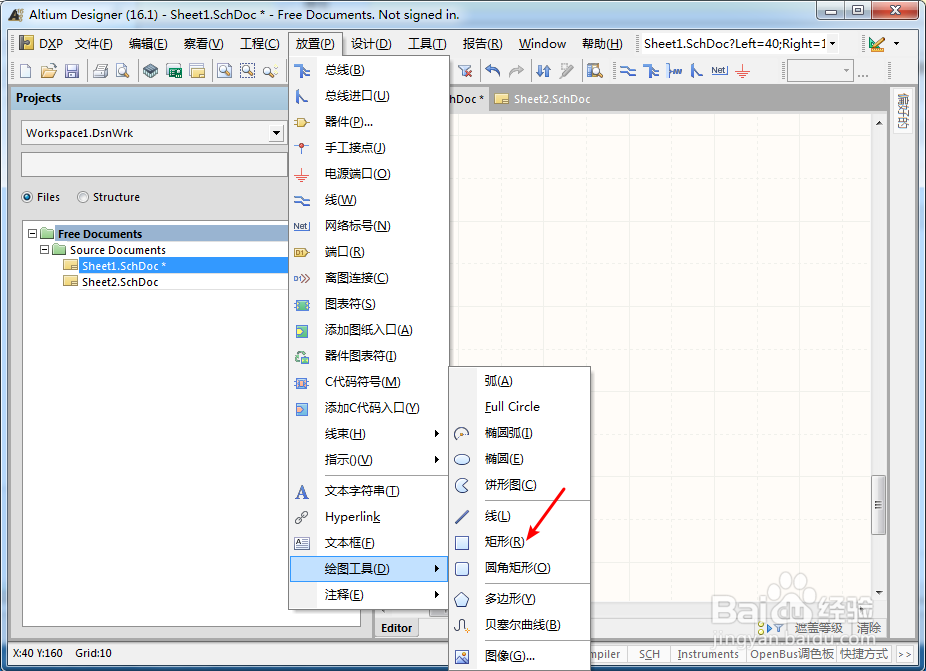The image size is (926, 671).
Task: Switch to the Sheet2.SchDoc tab
Action: [543, 99]
